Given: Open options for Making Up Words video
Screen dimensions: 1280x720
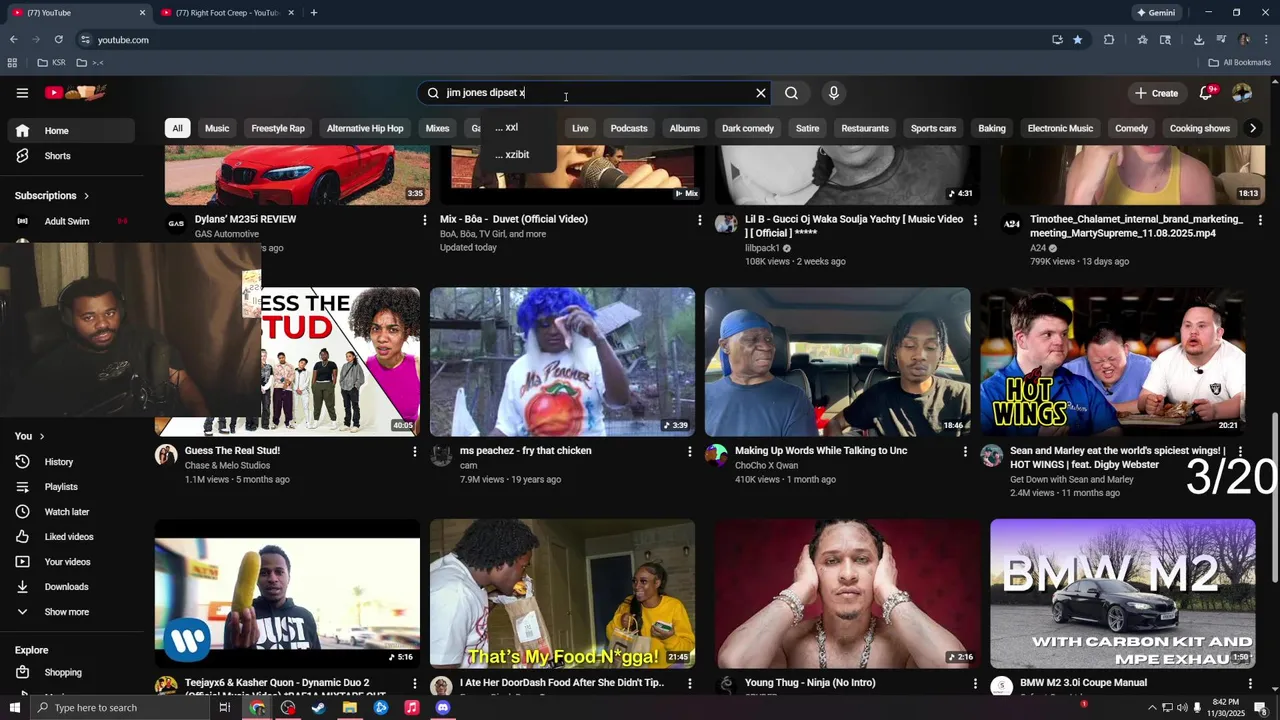Looking at the screenshot, I should click(x=965, y=452).
